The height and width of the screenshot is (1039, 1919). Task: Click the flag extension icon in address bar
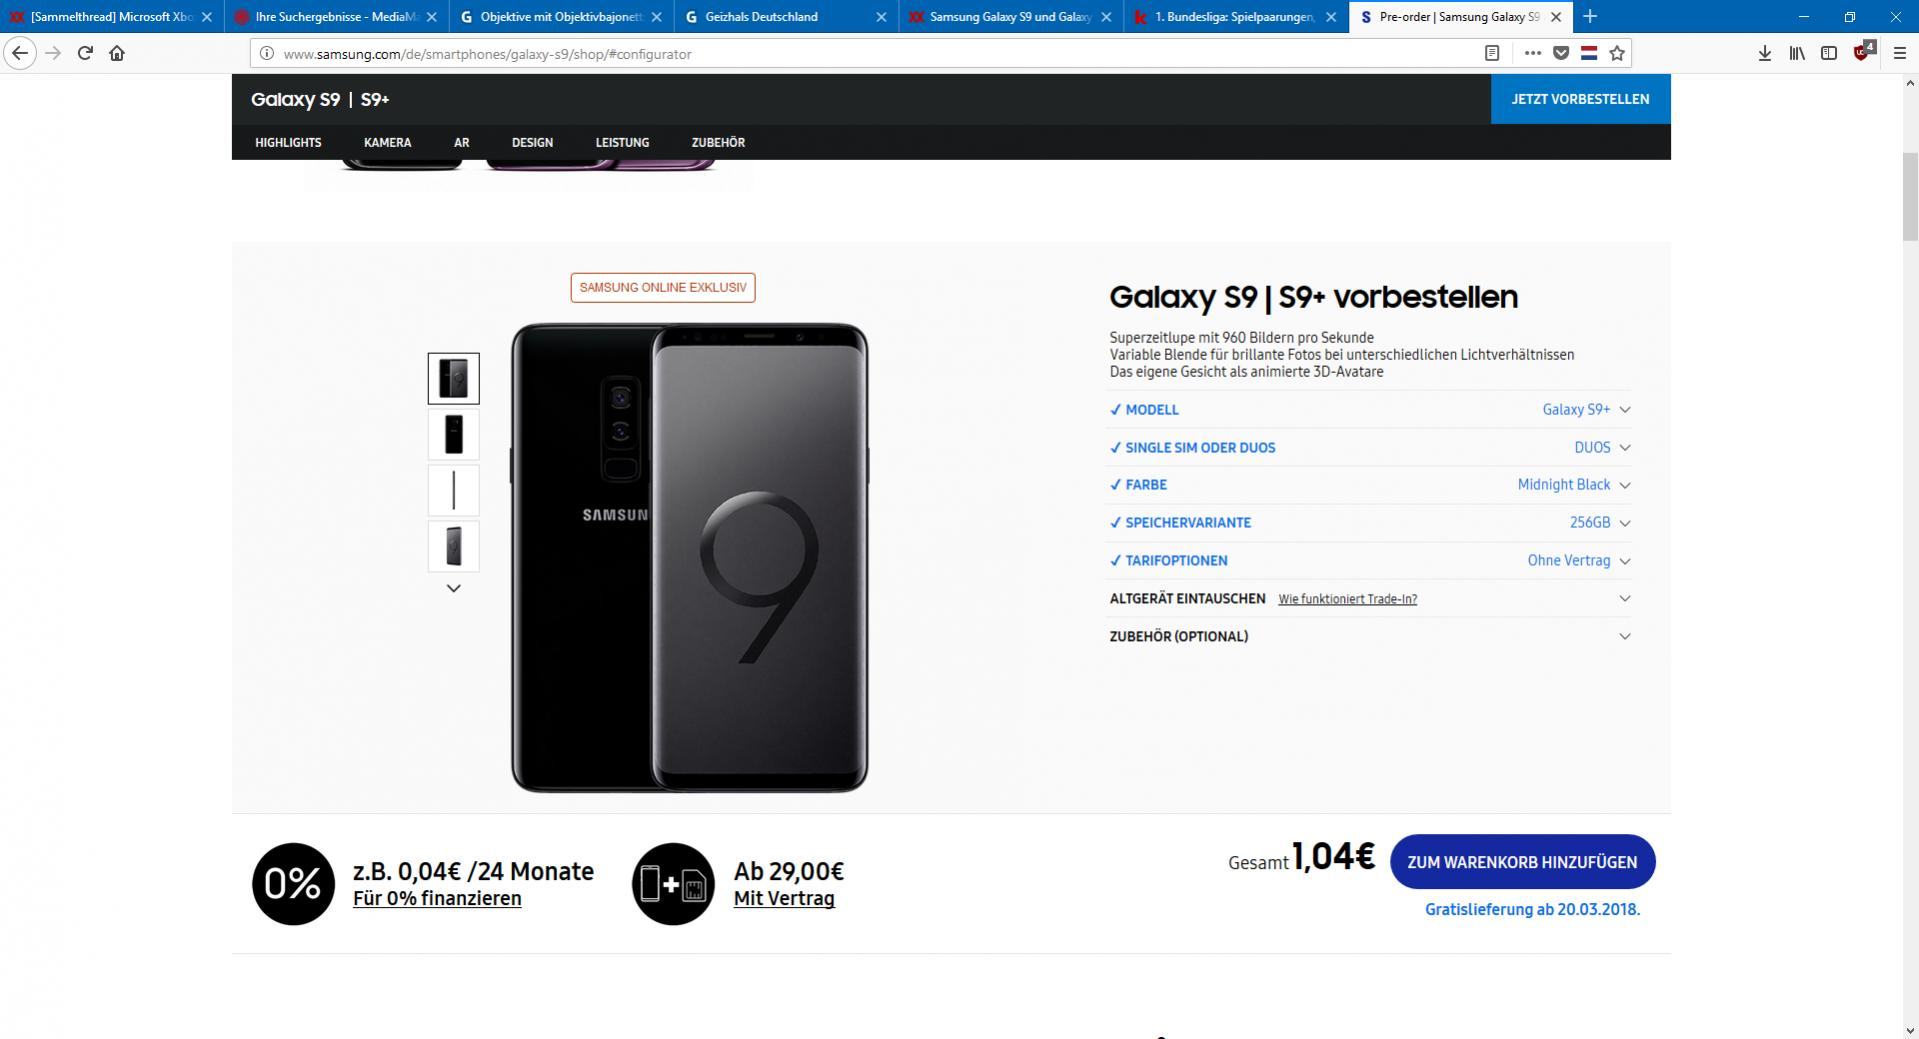(1588, 54)
